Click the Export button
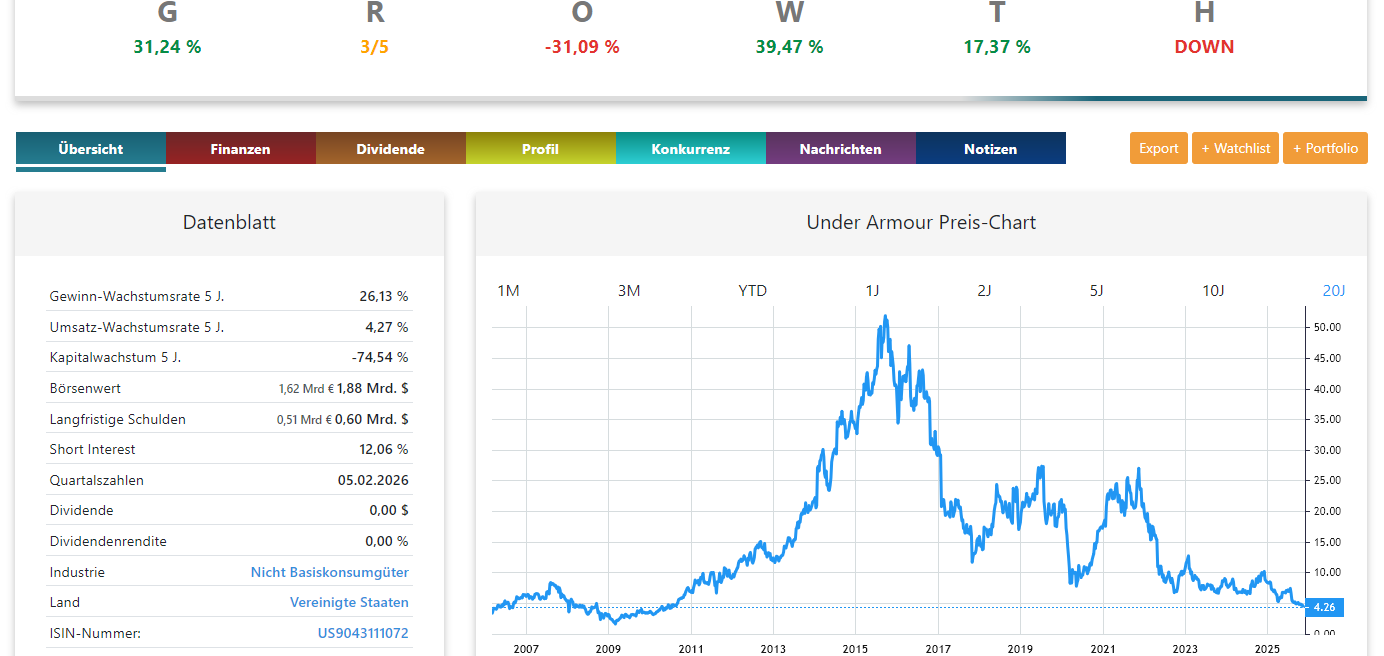 tap(1158, 147)
